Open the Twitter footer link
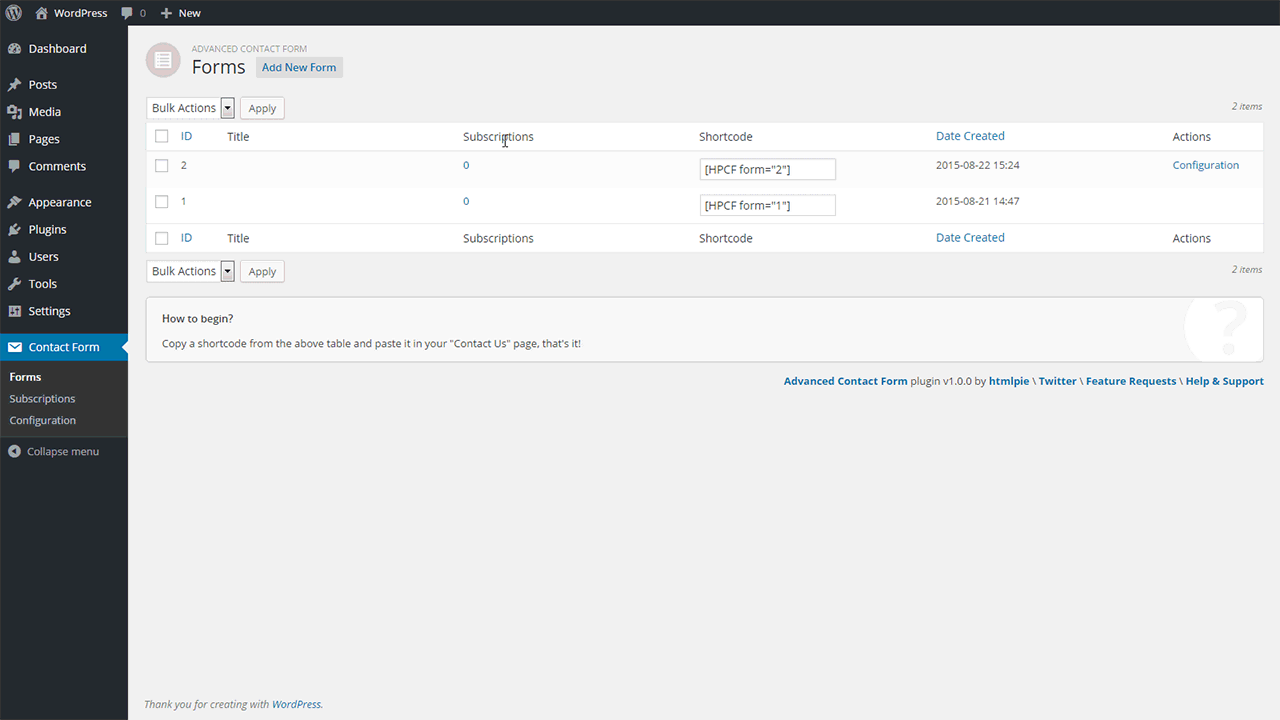 1058,381
